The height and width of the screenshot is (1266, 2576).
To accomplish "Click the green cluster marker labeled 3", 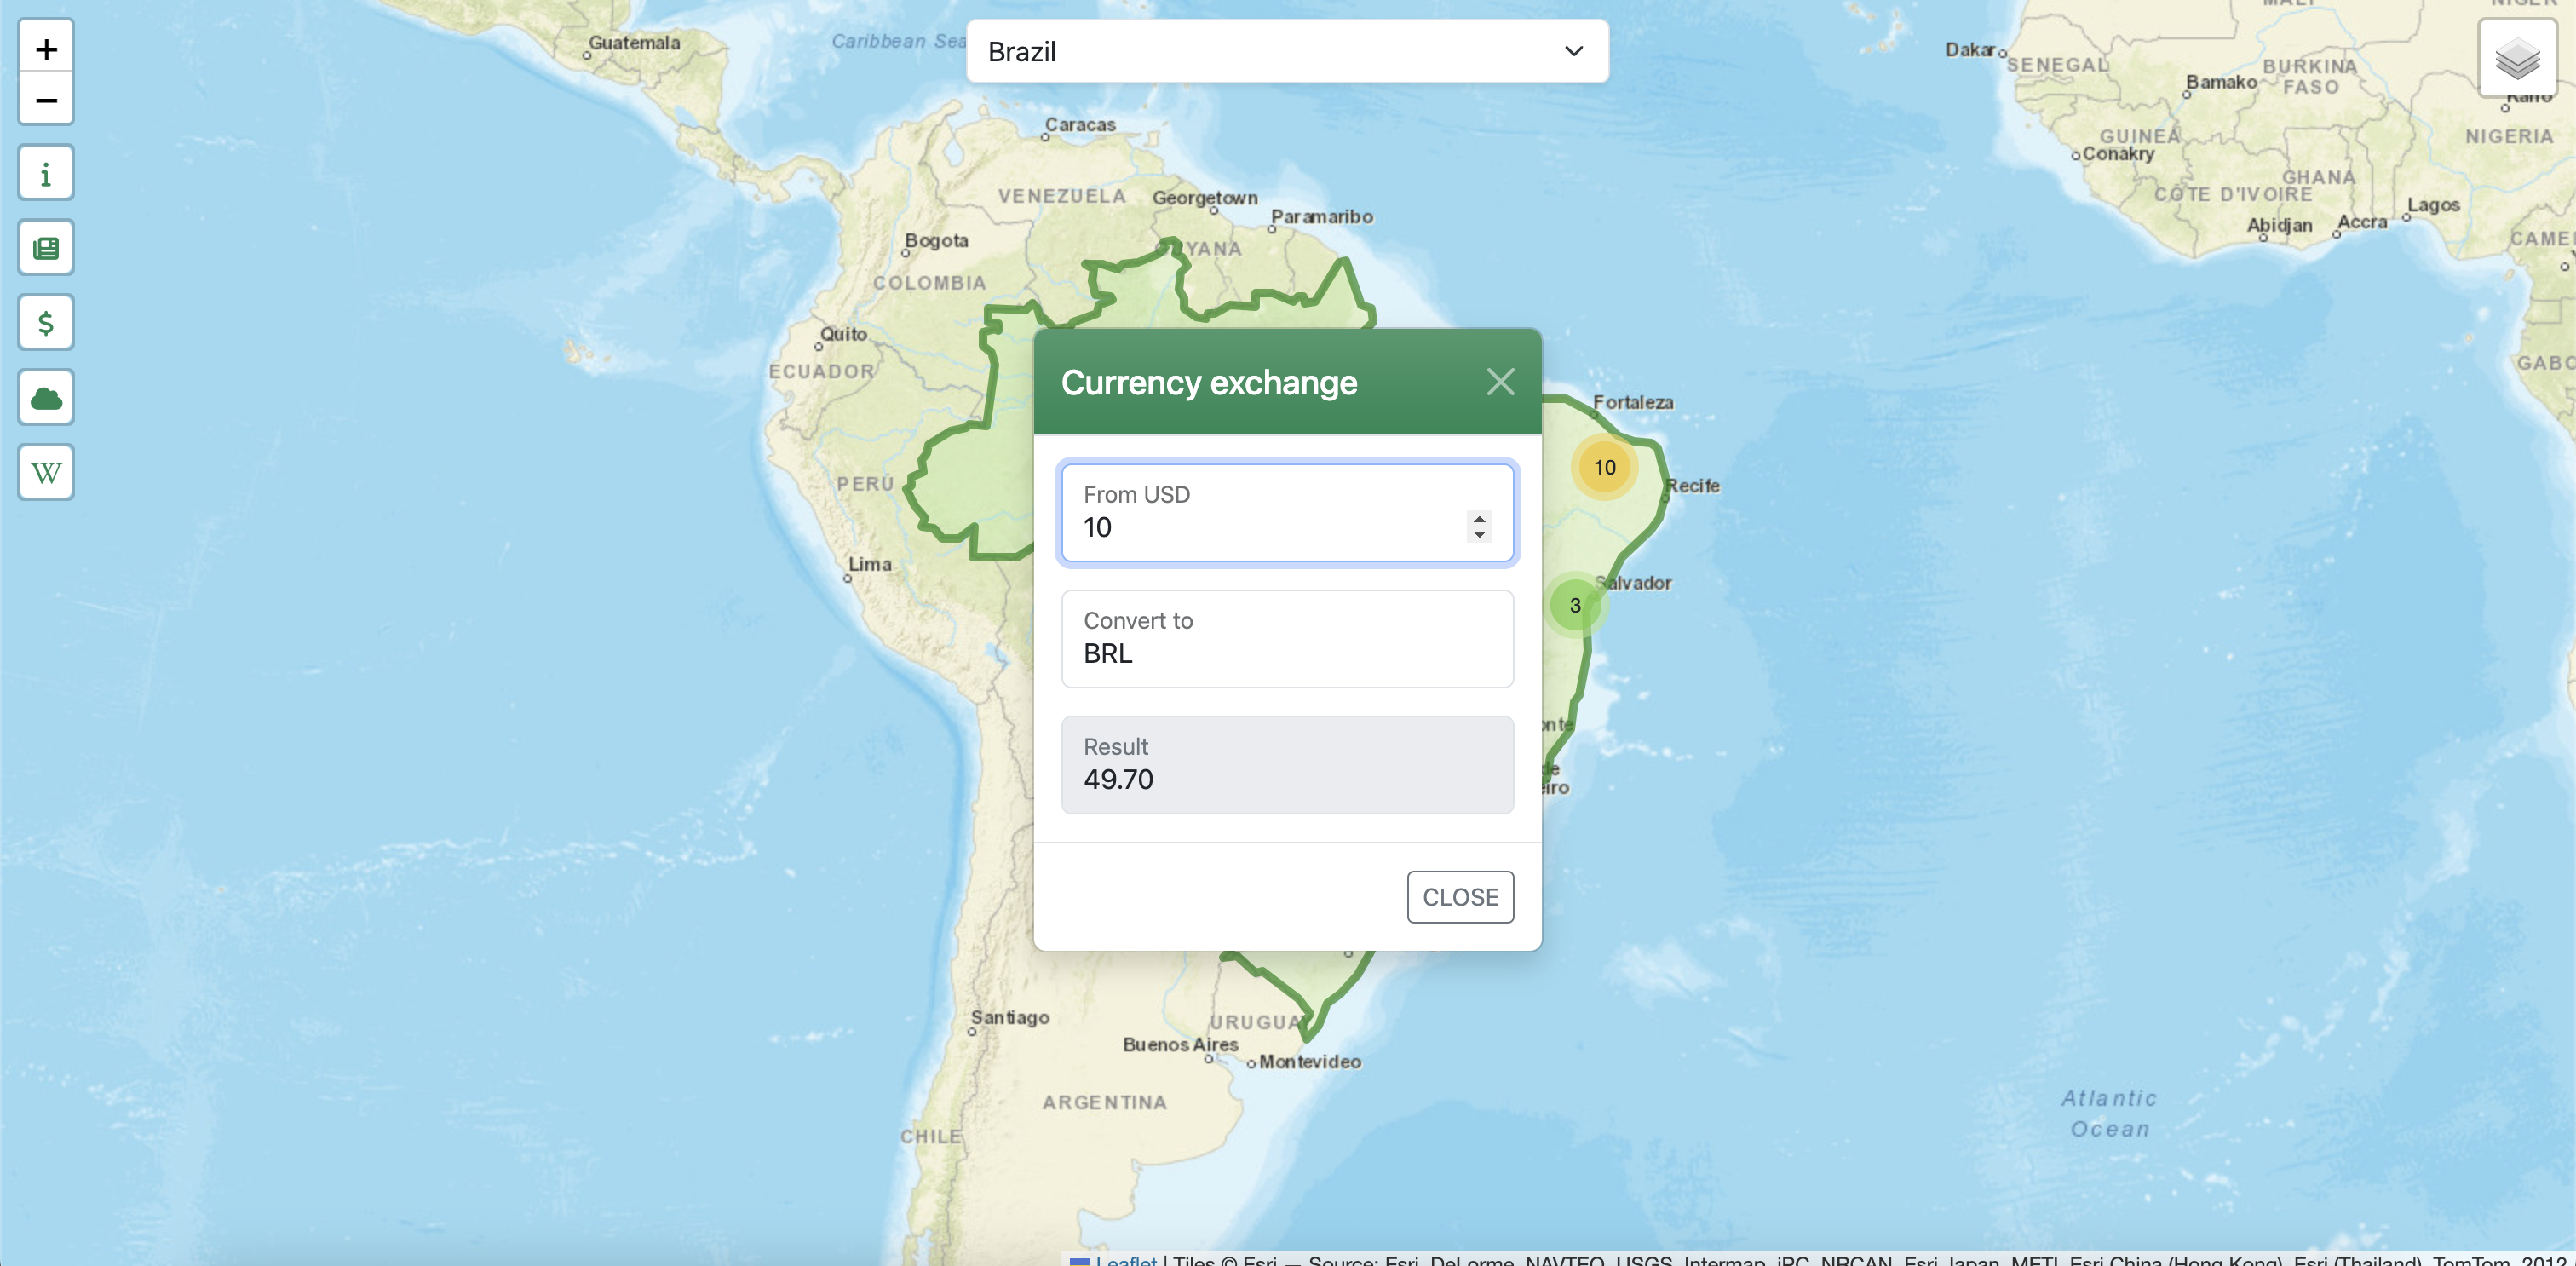I will pyautogui.click(x=1575, y=605).
